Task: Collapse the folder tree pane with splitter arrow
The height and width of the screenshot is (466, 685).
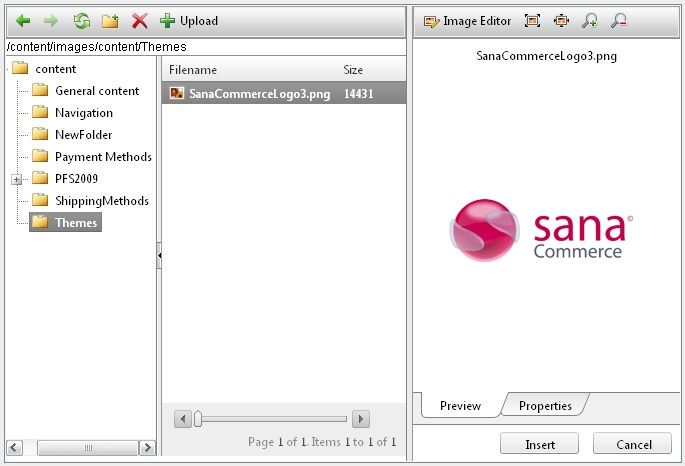Action: (159, 255)
